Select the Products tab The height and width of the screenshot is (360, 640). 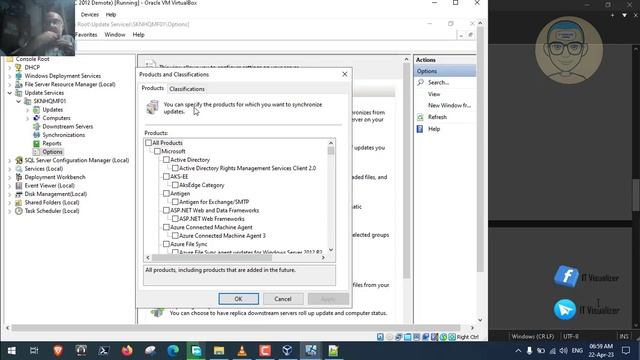[x=153, y=88]
